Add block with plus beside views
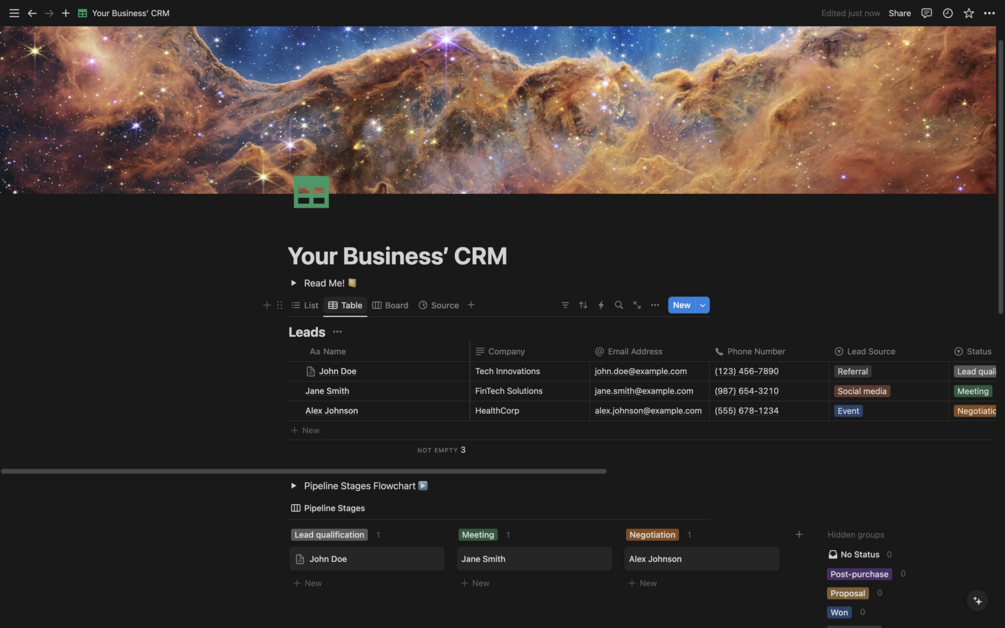The image size is (1005, 628). 267,305
